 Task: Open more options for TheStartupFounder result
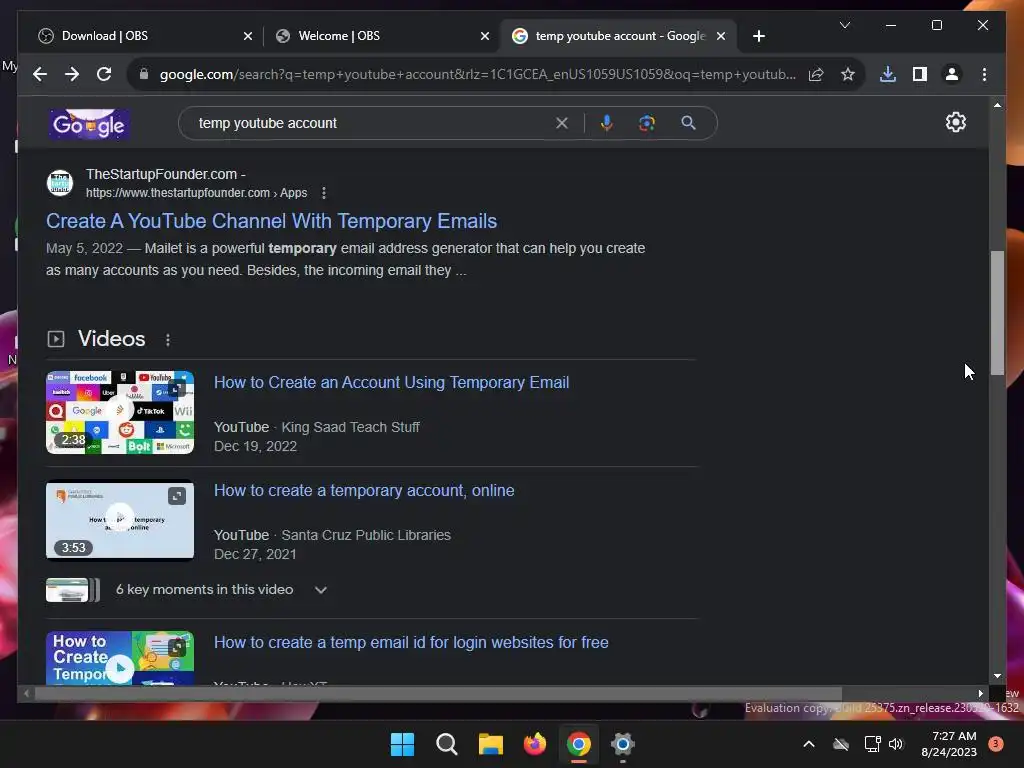[324, 193]
